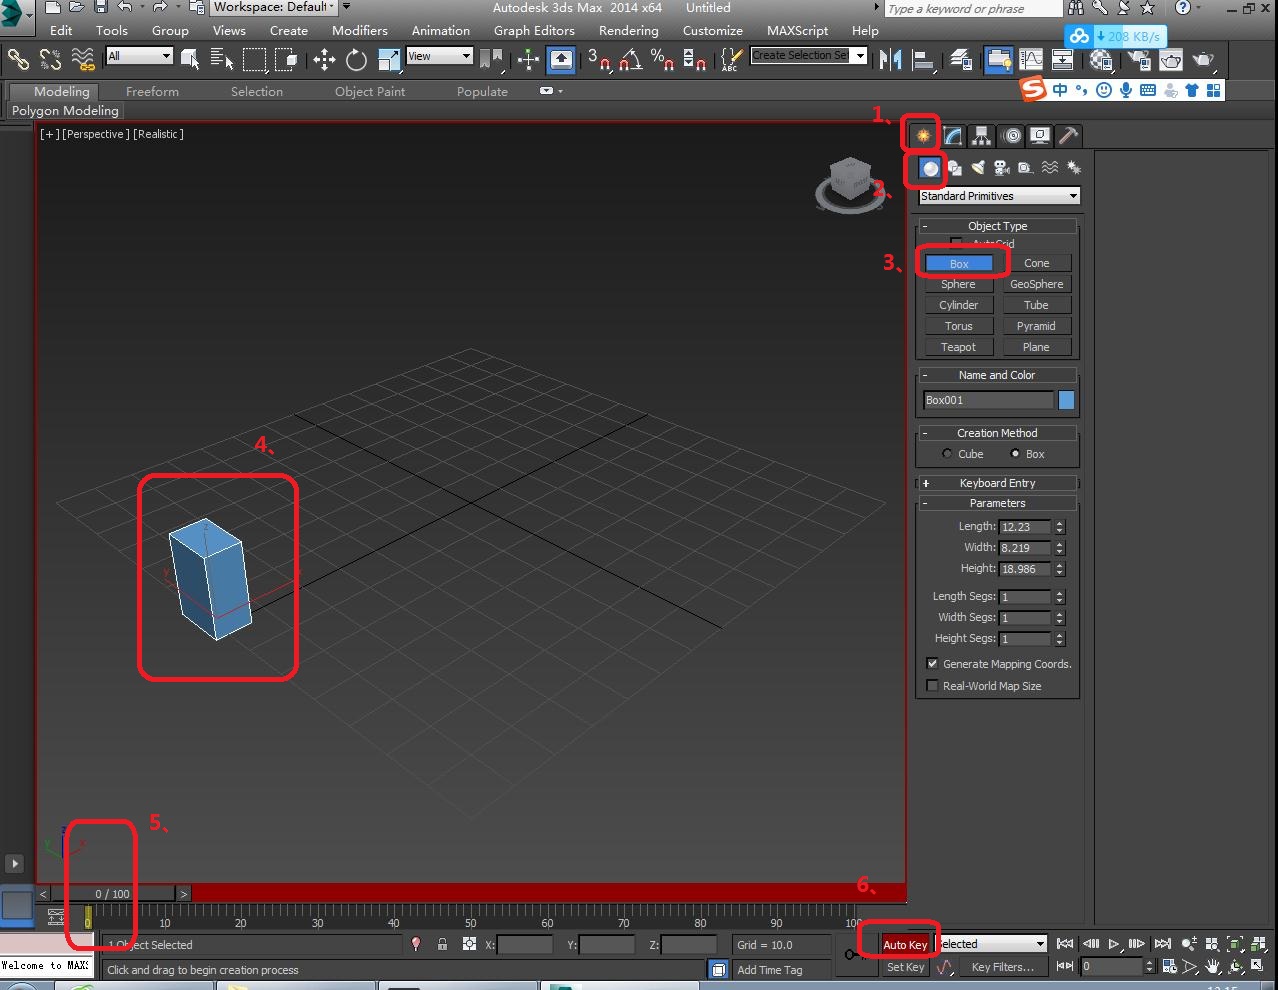This screenshot has width=1278, height=990.
Task: Open Key Filters dialog
Action: click(x=1002, y=967)
